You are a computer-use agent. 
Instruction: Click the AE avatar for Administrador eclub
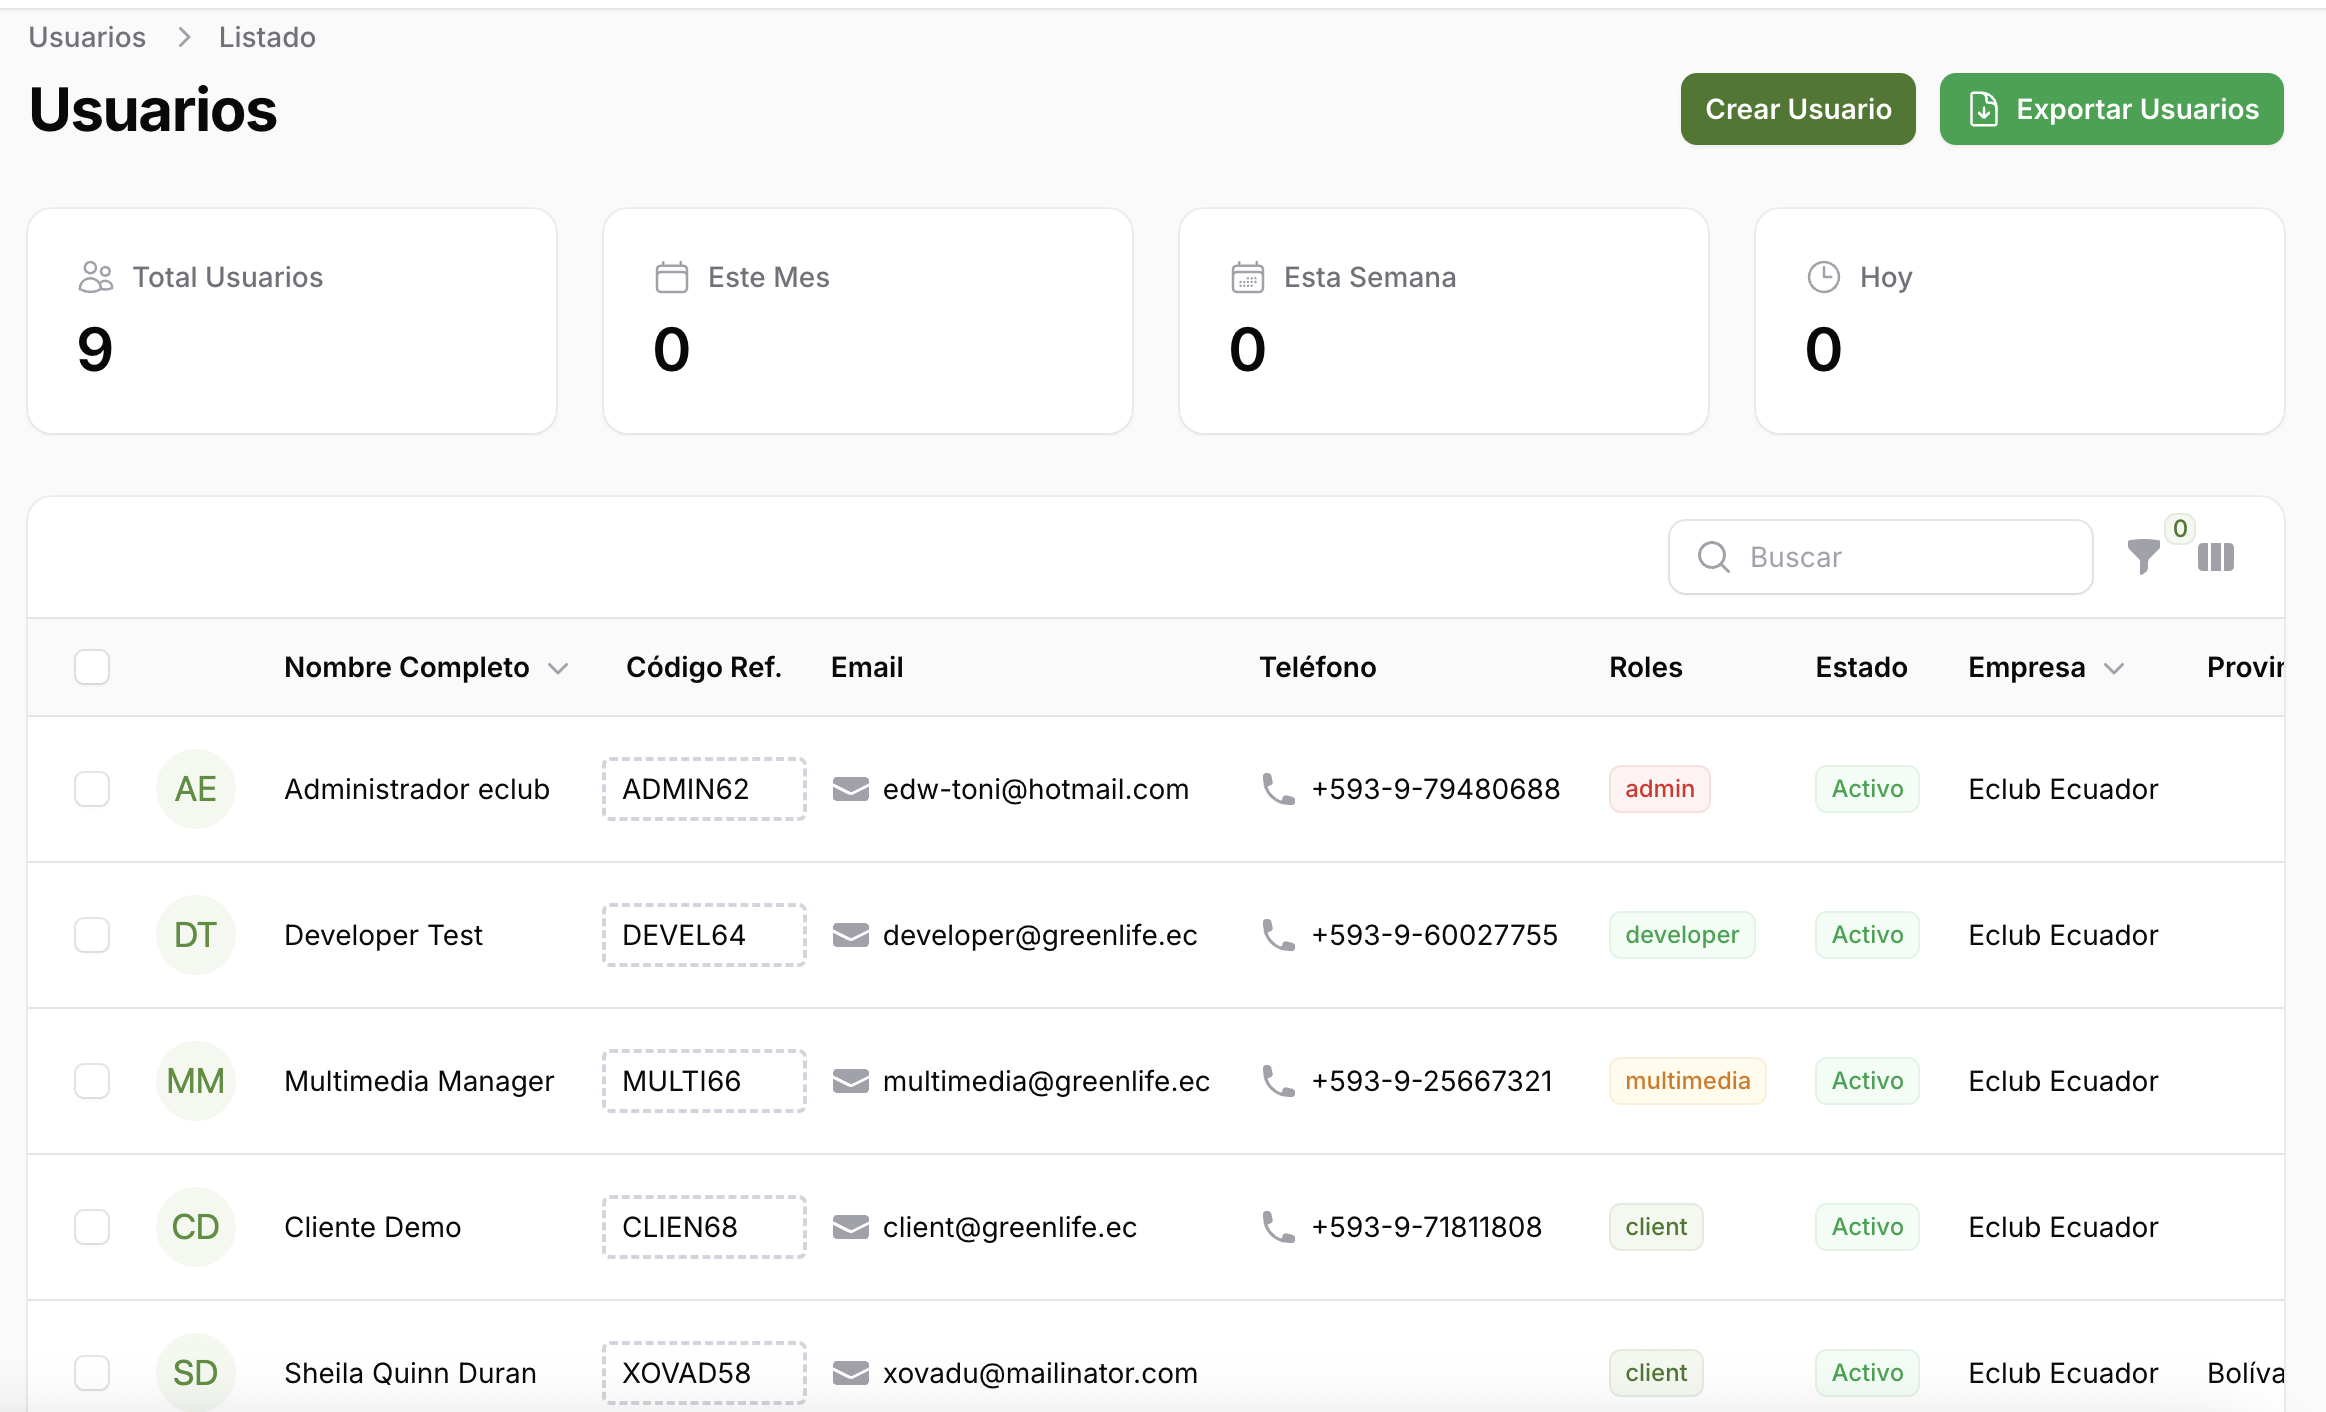[195, 789]
